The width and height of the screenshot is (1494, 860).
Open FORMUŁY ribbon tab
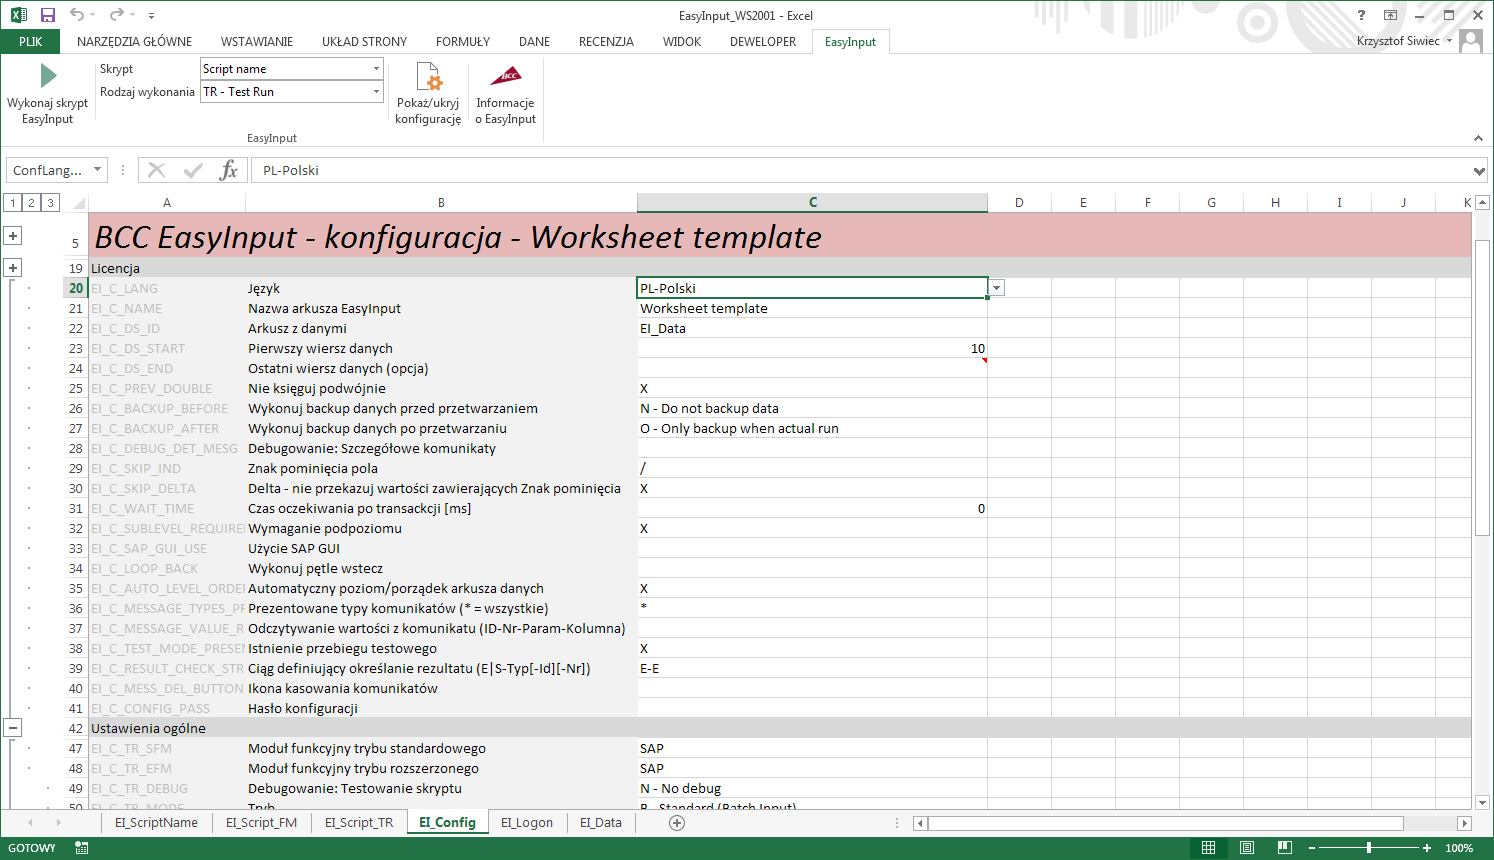[x=463, y=42]
